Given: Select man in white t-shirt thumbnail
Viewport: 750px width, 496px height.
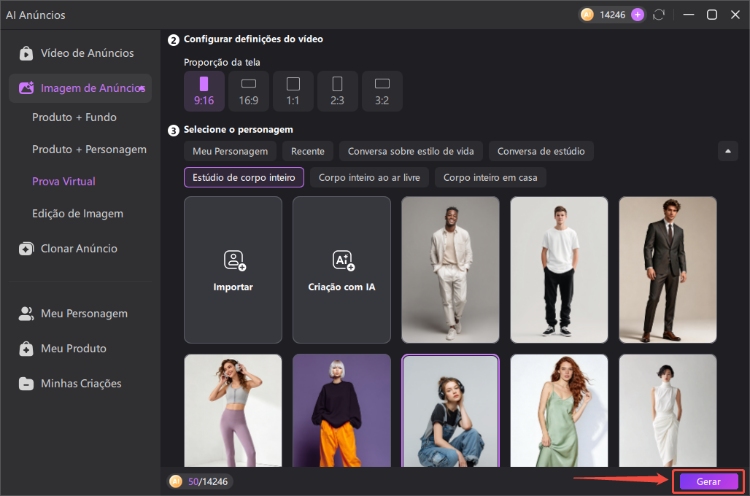Looking at the screenshot, I should tap(559, 270).
